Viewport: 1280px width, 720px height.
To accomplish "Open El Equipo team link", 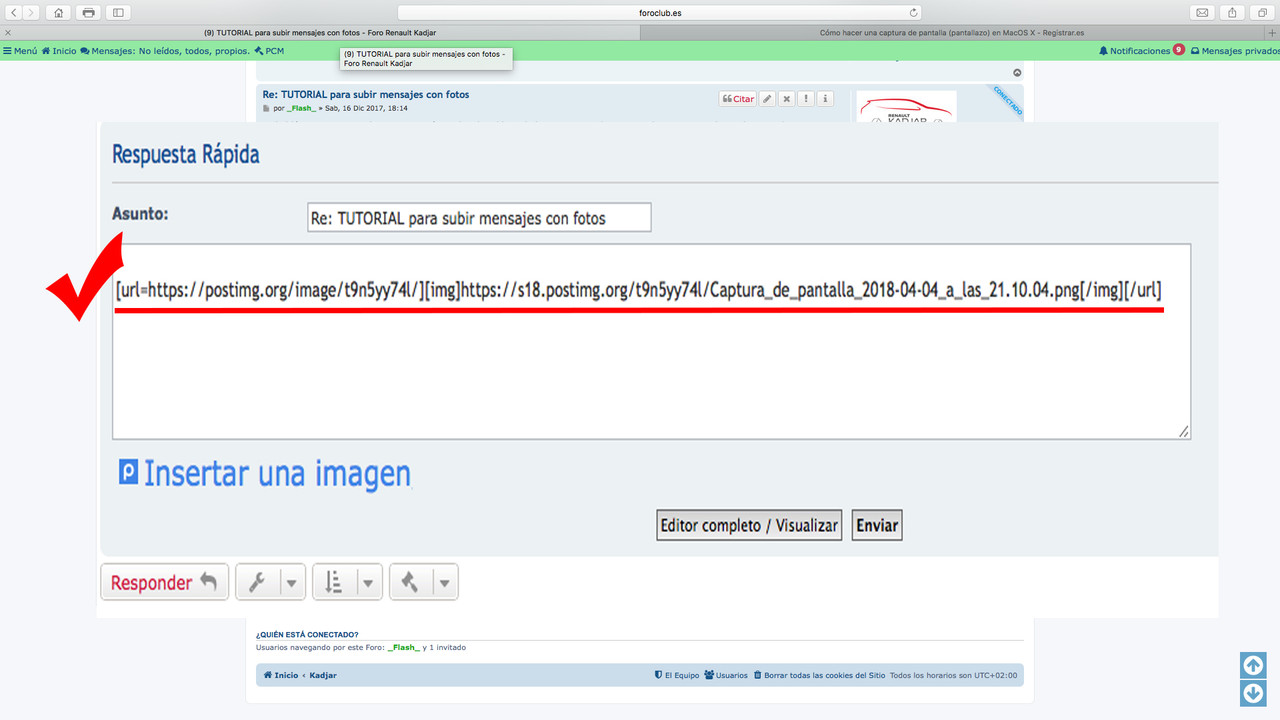I will click(677, 675).
